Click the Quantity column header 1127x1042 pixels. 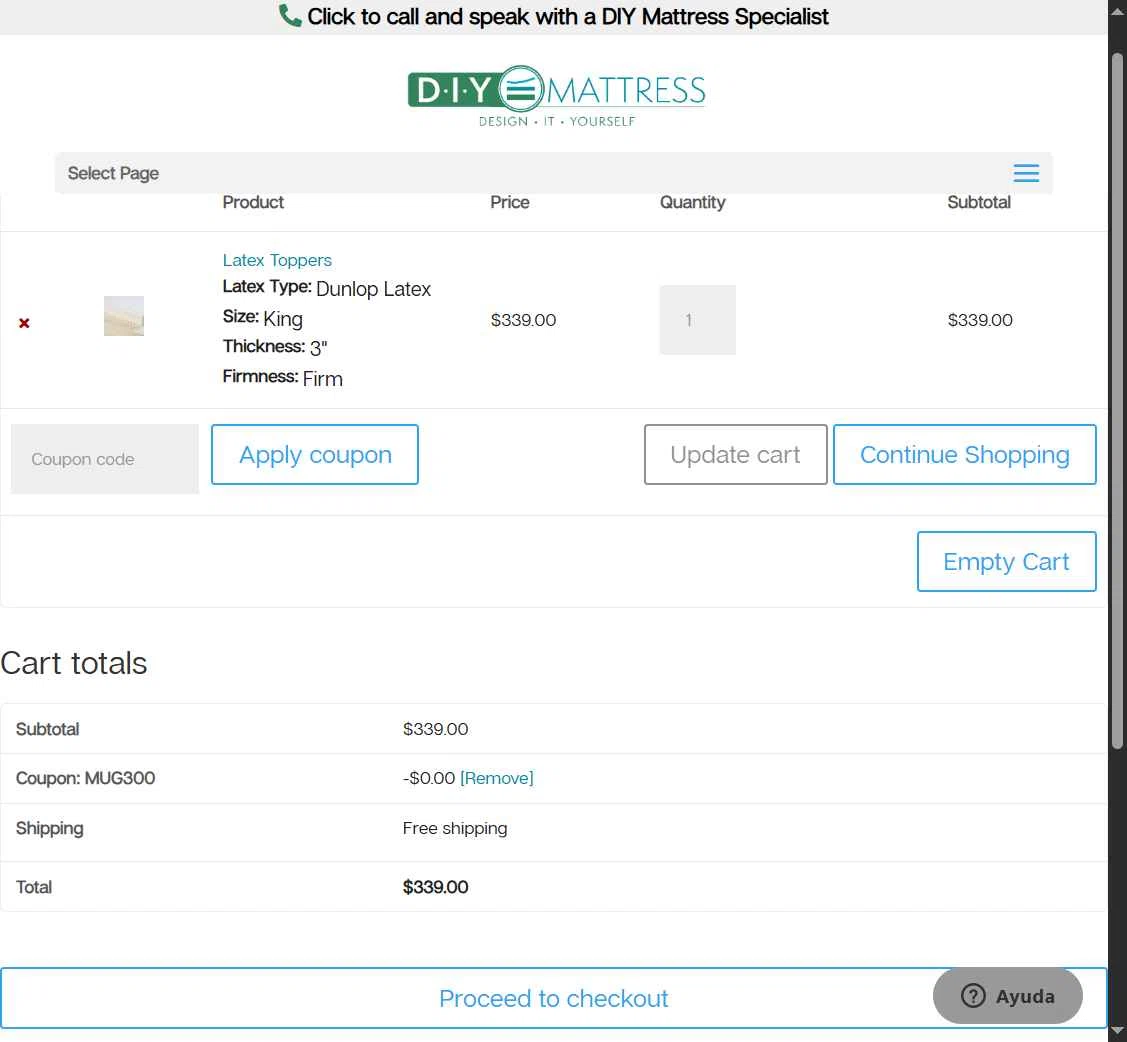[x=692, y=203]
